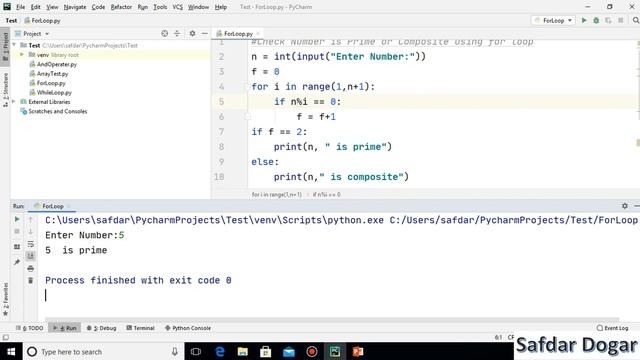The image size is (640, 360).
Task: Run with coverage from the top toolbar
Action: (x=608, y=20)
